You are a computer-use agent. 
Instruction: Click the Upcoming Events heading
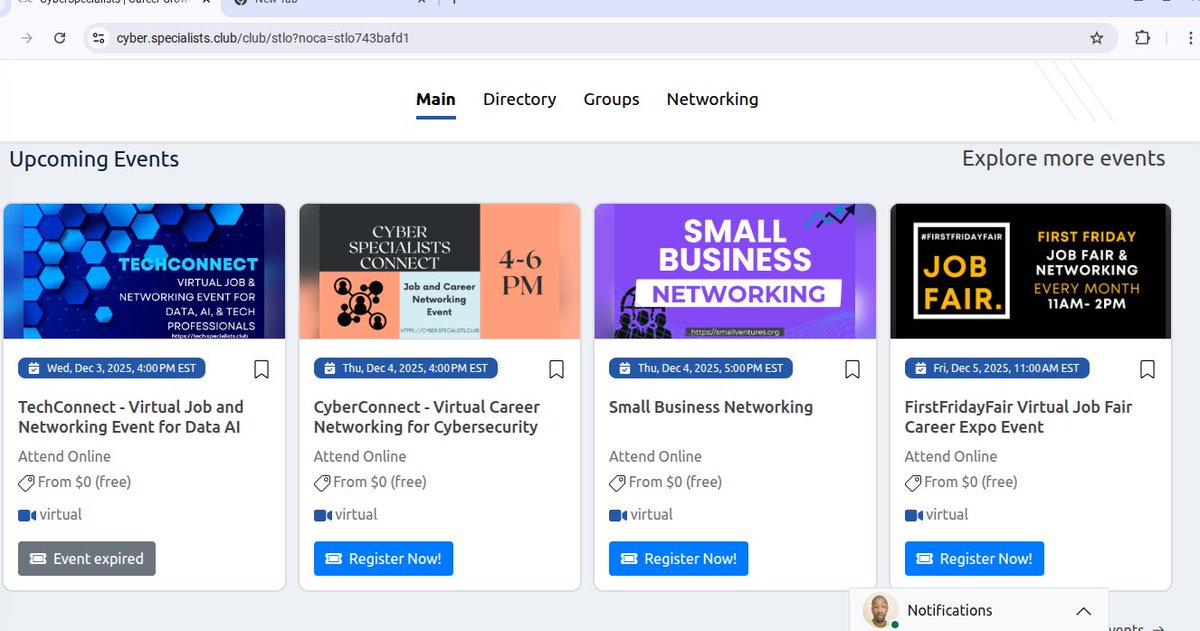coord(94,159)
